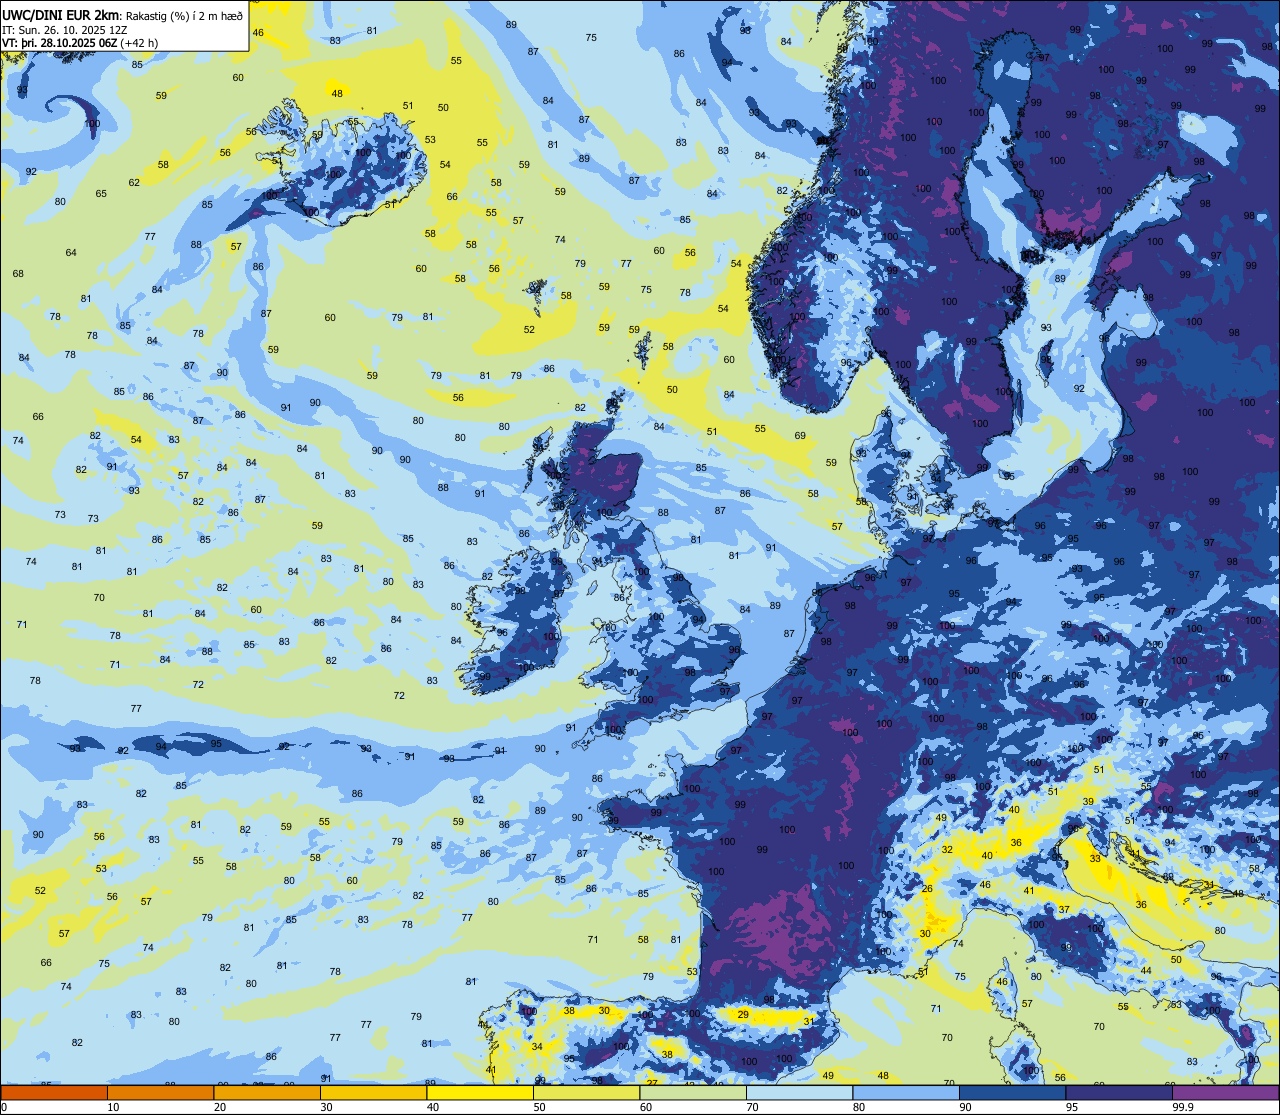1280x1115 pixels.
Task: Click the legend label "60" under the colorbar
Action: click(646, 1106)
